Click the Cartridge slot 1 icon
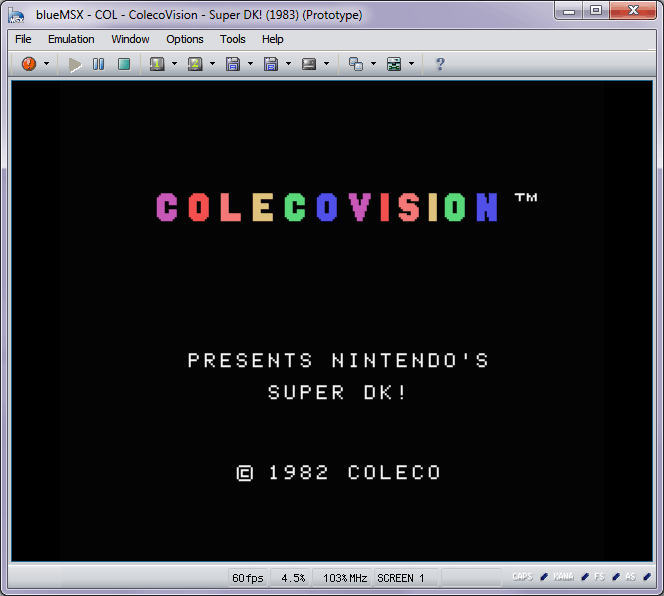 click(157, 64)
